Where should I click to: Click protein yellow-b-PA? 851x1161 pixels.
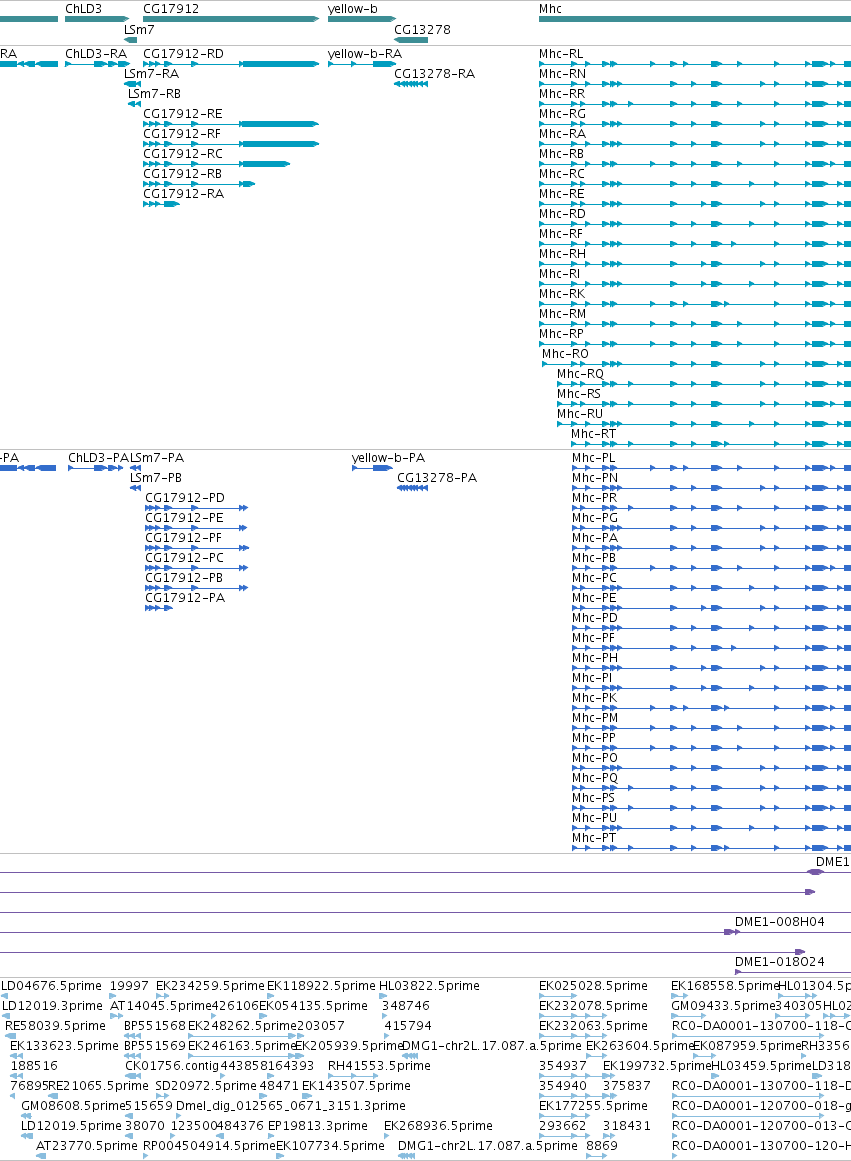(x=388, y=458)
